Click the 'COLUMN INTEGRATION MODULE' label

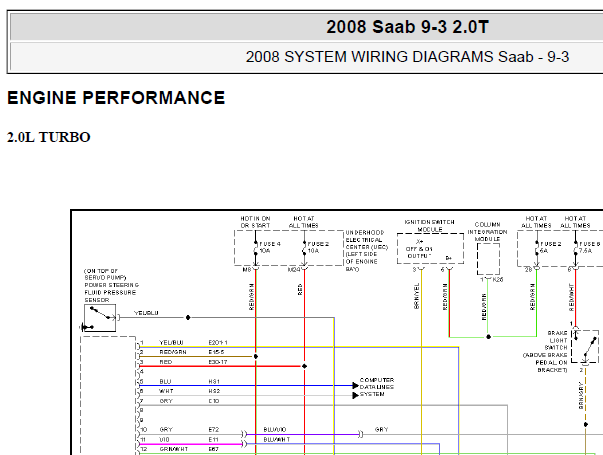click(x=487, y=232)
